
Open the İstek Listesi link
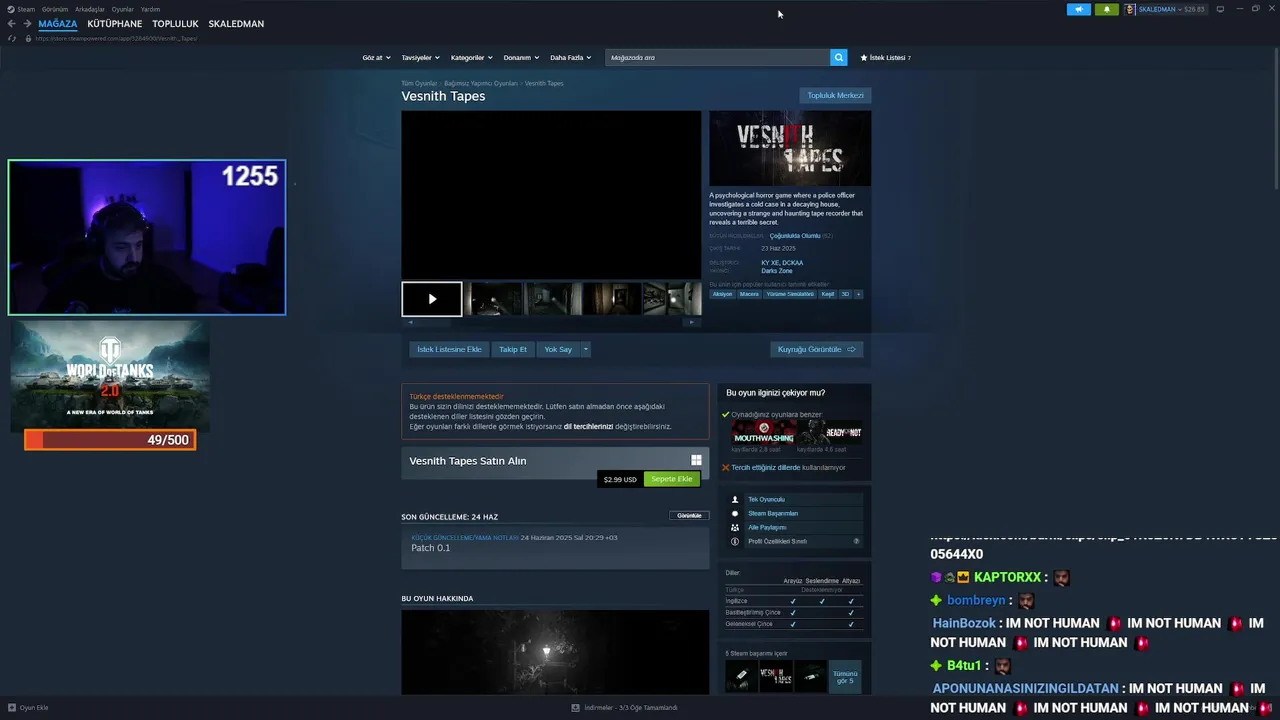885,58
